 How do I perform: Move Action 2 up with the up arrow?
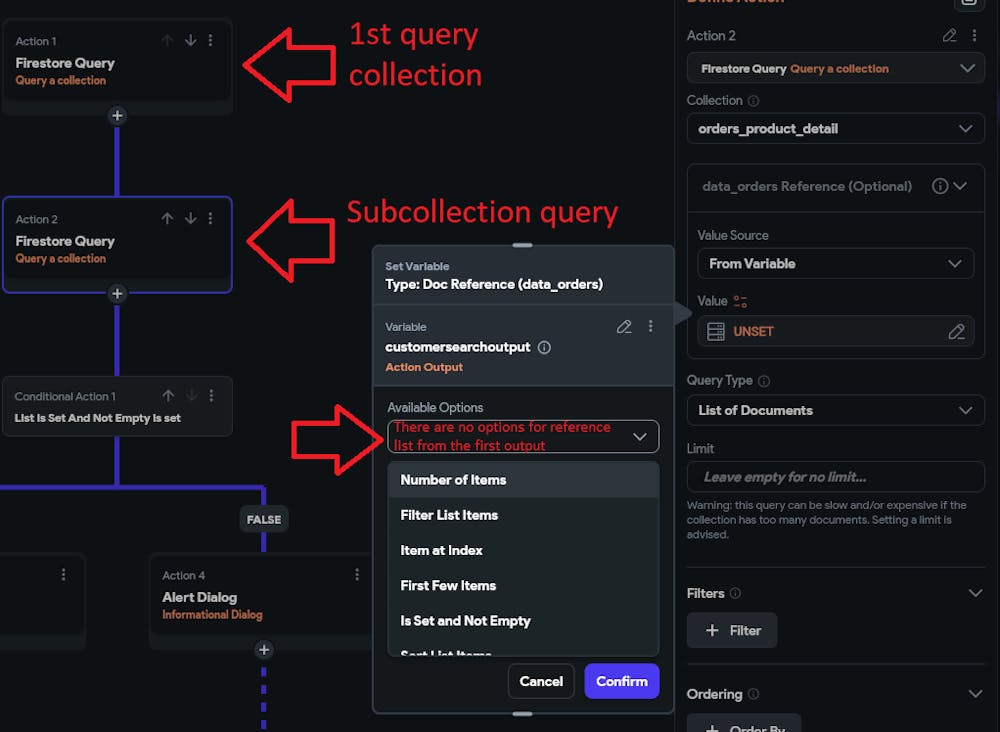point(168,219)
